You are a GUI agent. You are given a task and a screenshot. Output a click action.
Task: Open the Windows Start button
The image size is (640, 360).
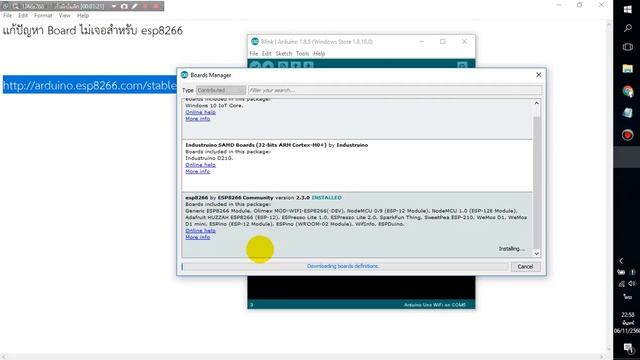[x=628, y=10]
